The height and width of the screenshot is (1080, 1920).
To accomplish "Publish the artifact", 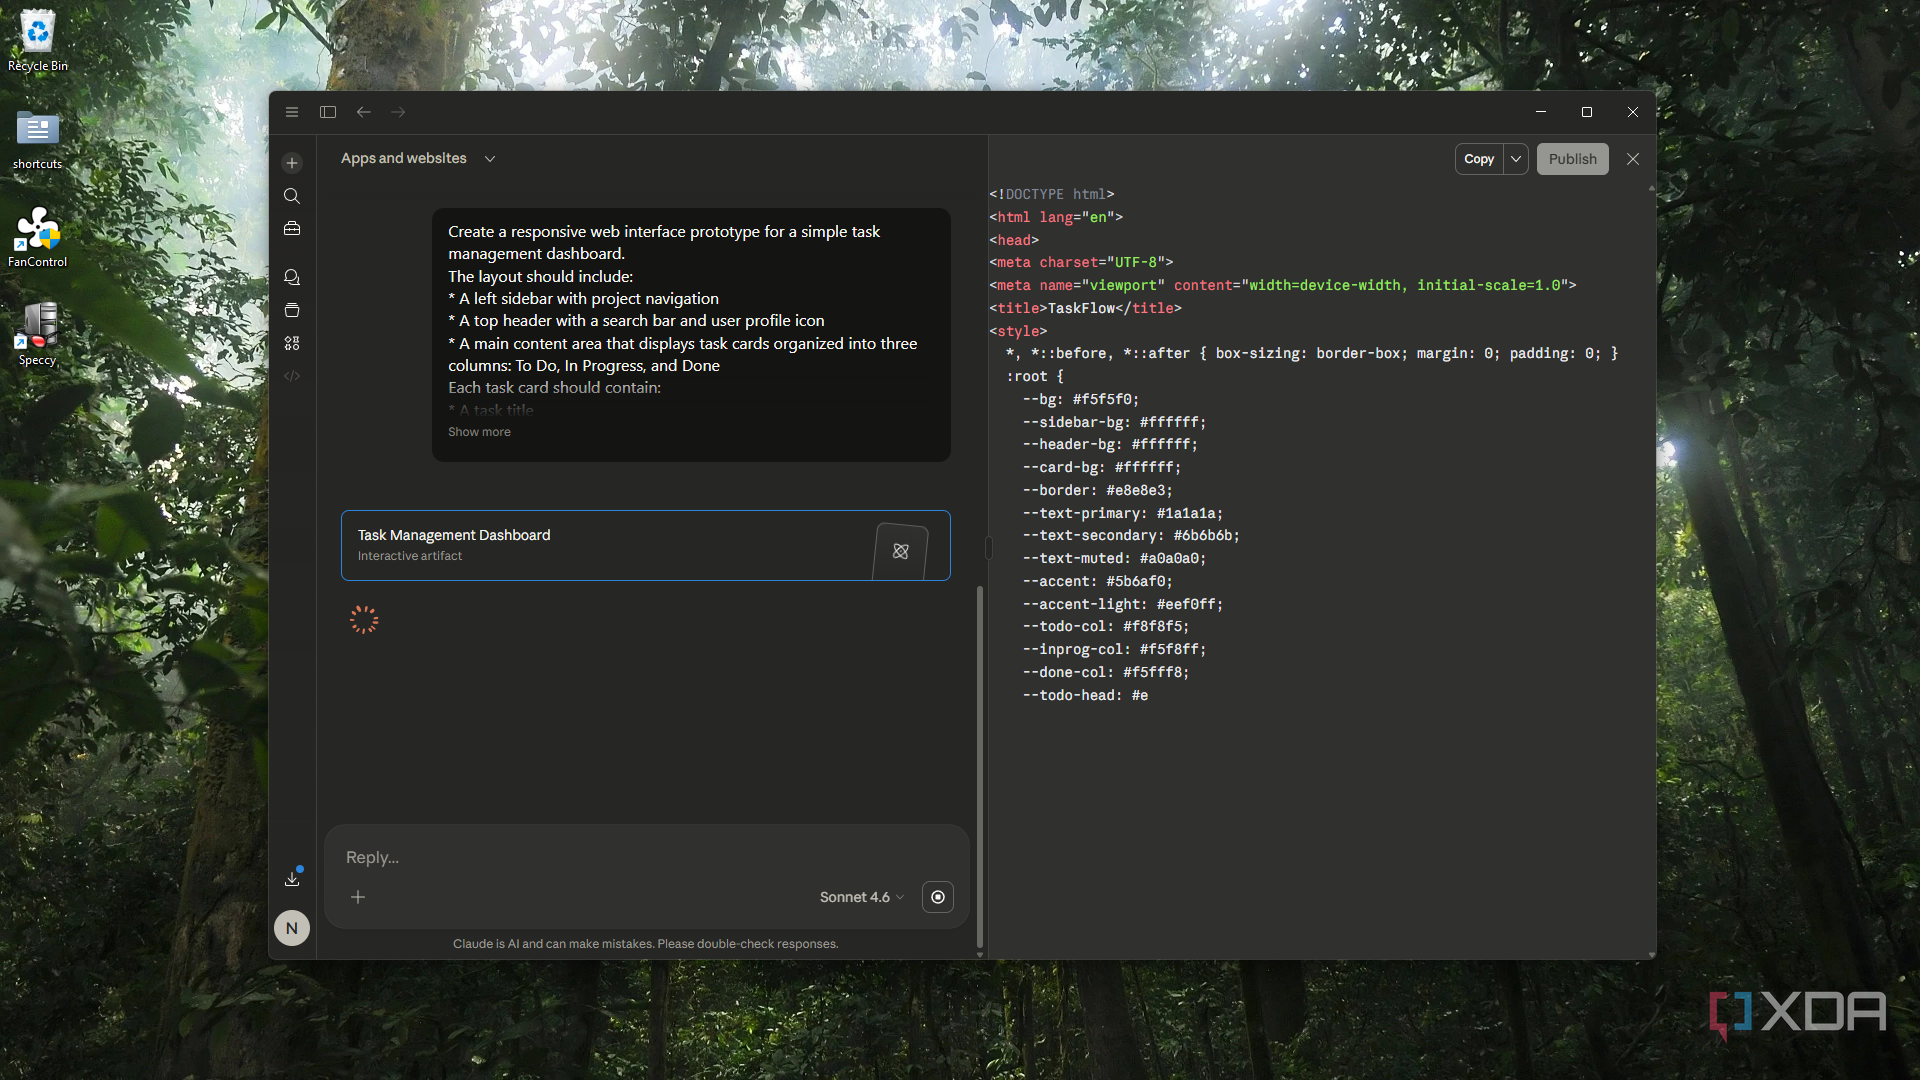I will (1573, 159).
